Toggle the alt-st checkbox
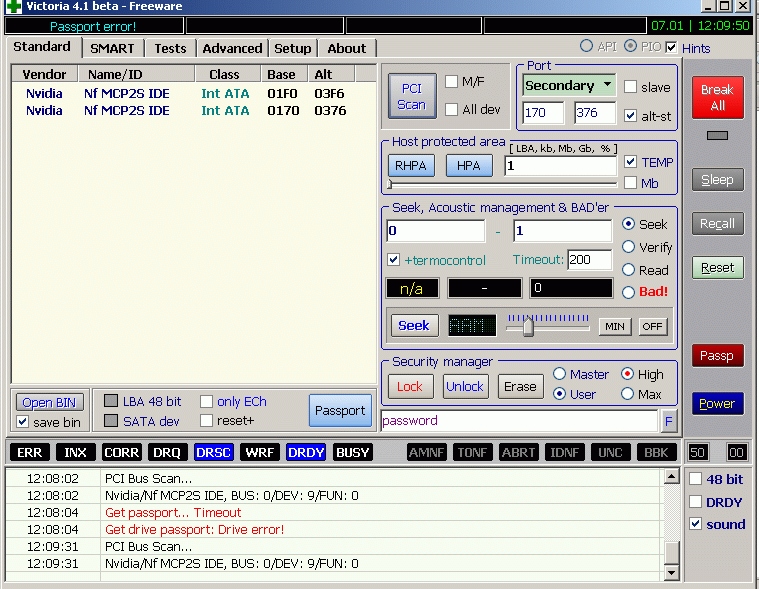This screenshot has height=589, width=759. [x=630, y=116]
